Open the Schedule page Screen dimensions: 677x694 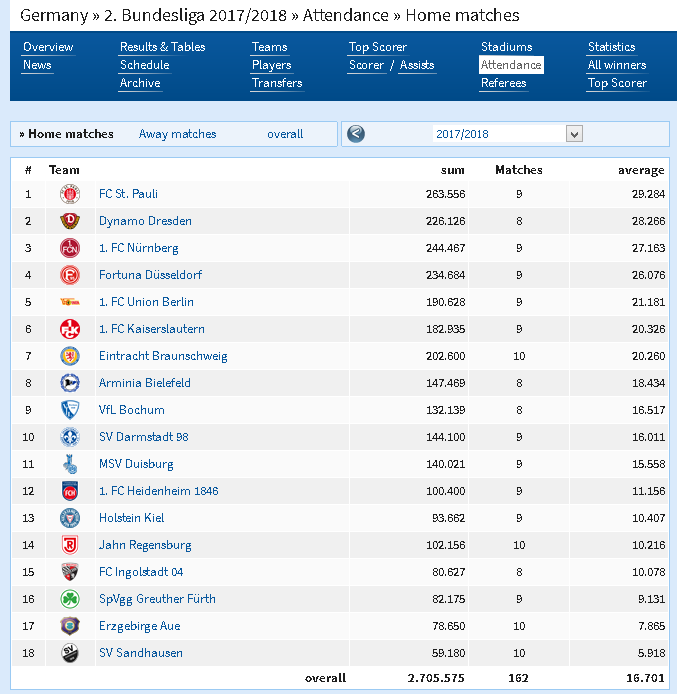(x=145, y=65)
